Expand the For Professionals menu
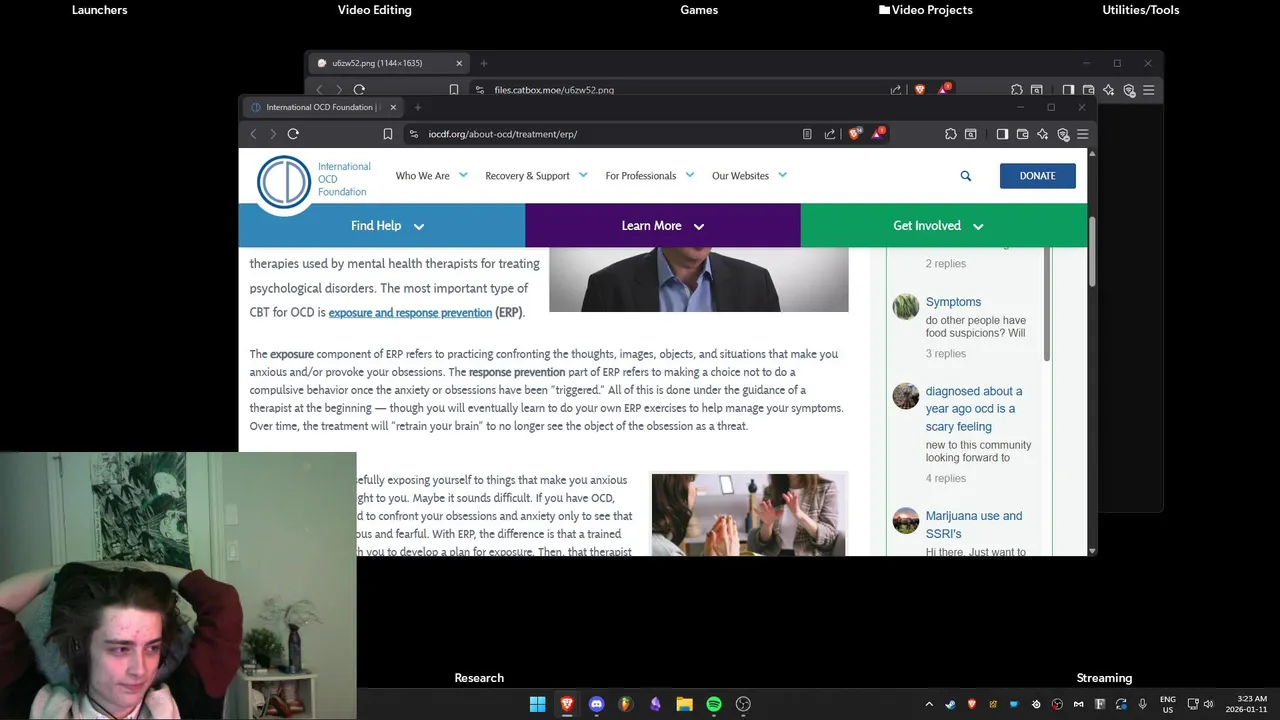 (649, 176)
